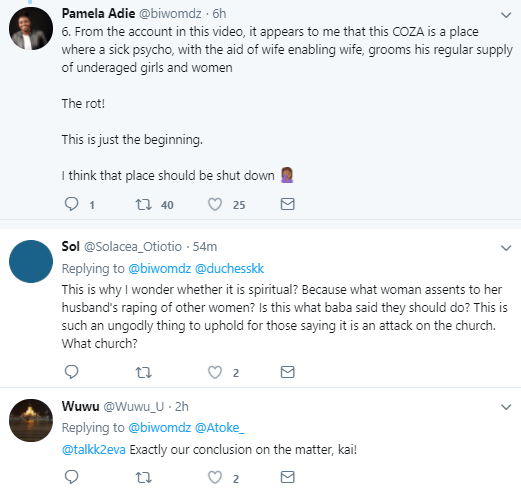Like Pamela Adie's tweet with 25 likes
Image resolution: width=521 pixels, height=492 pixels.
215,204
